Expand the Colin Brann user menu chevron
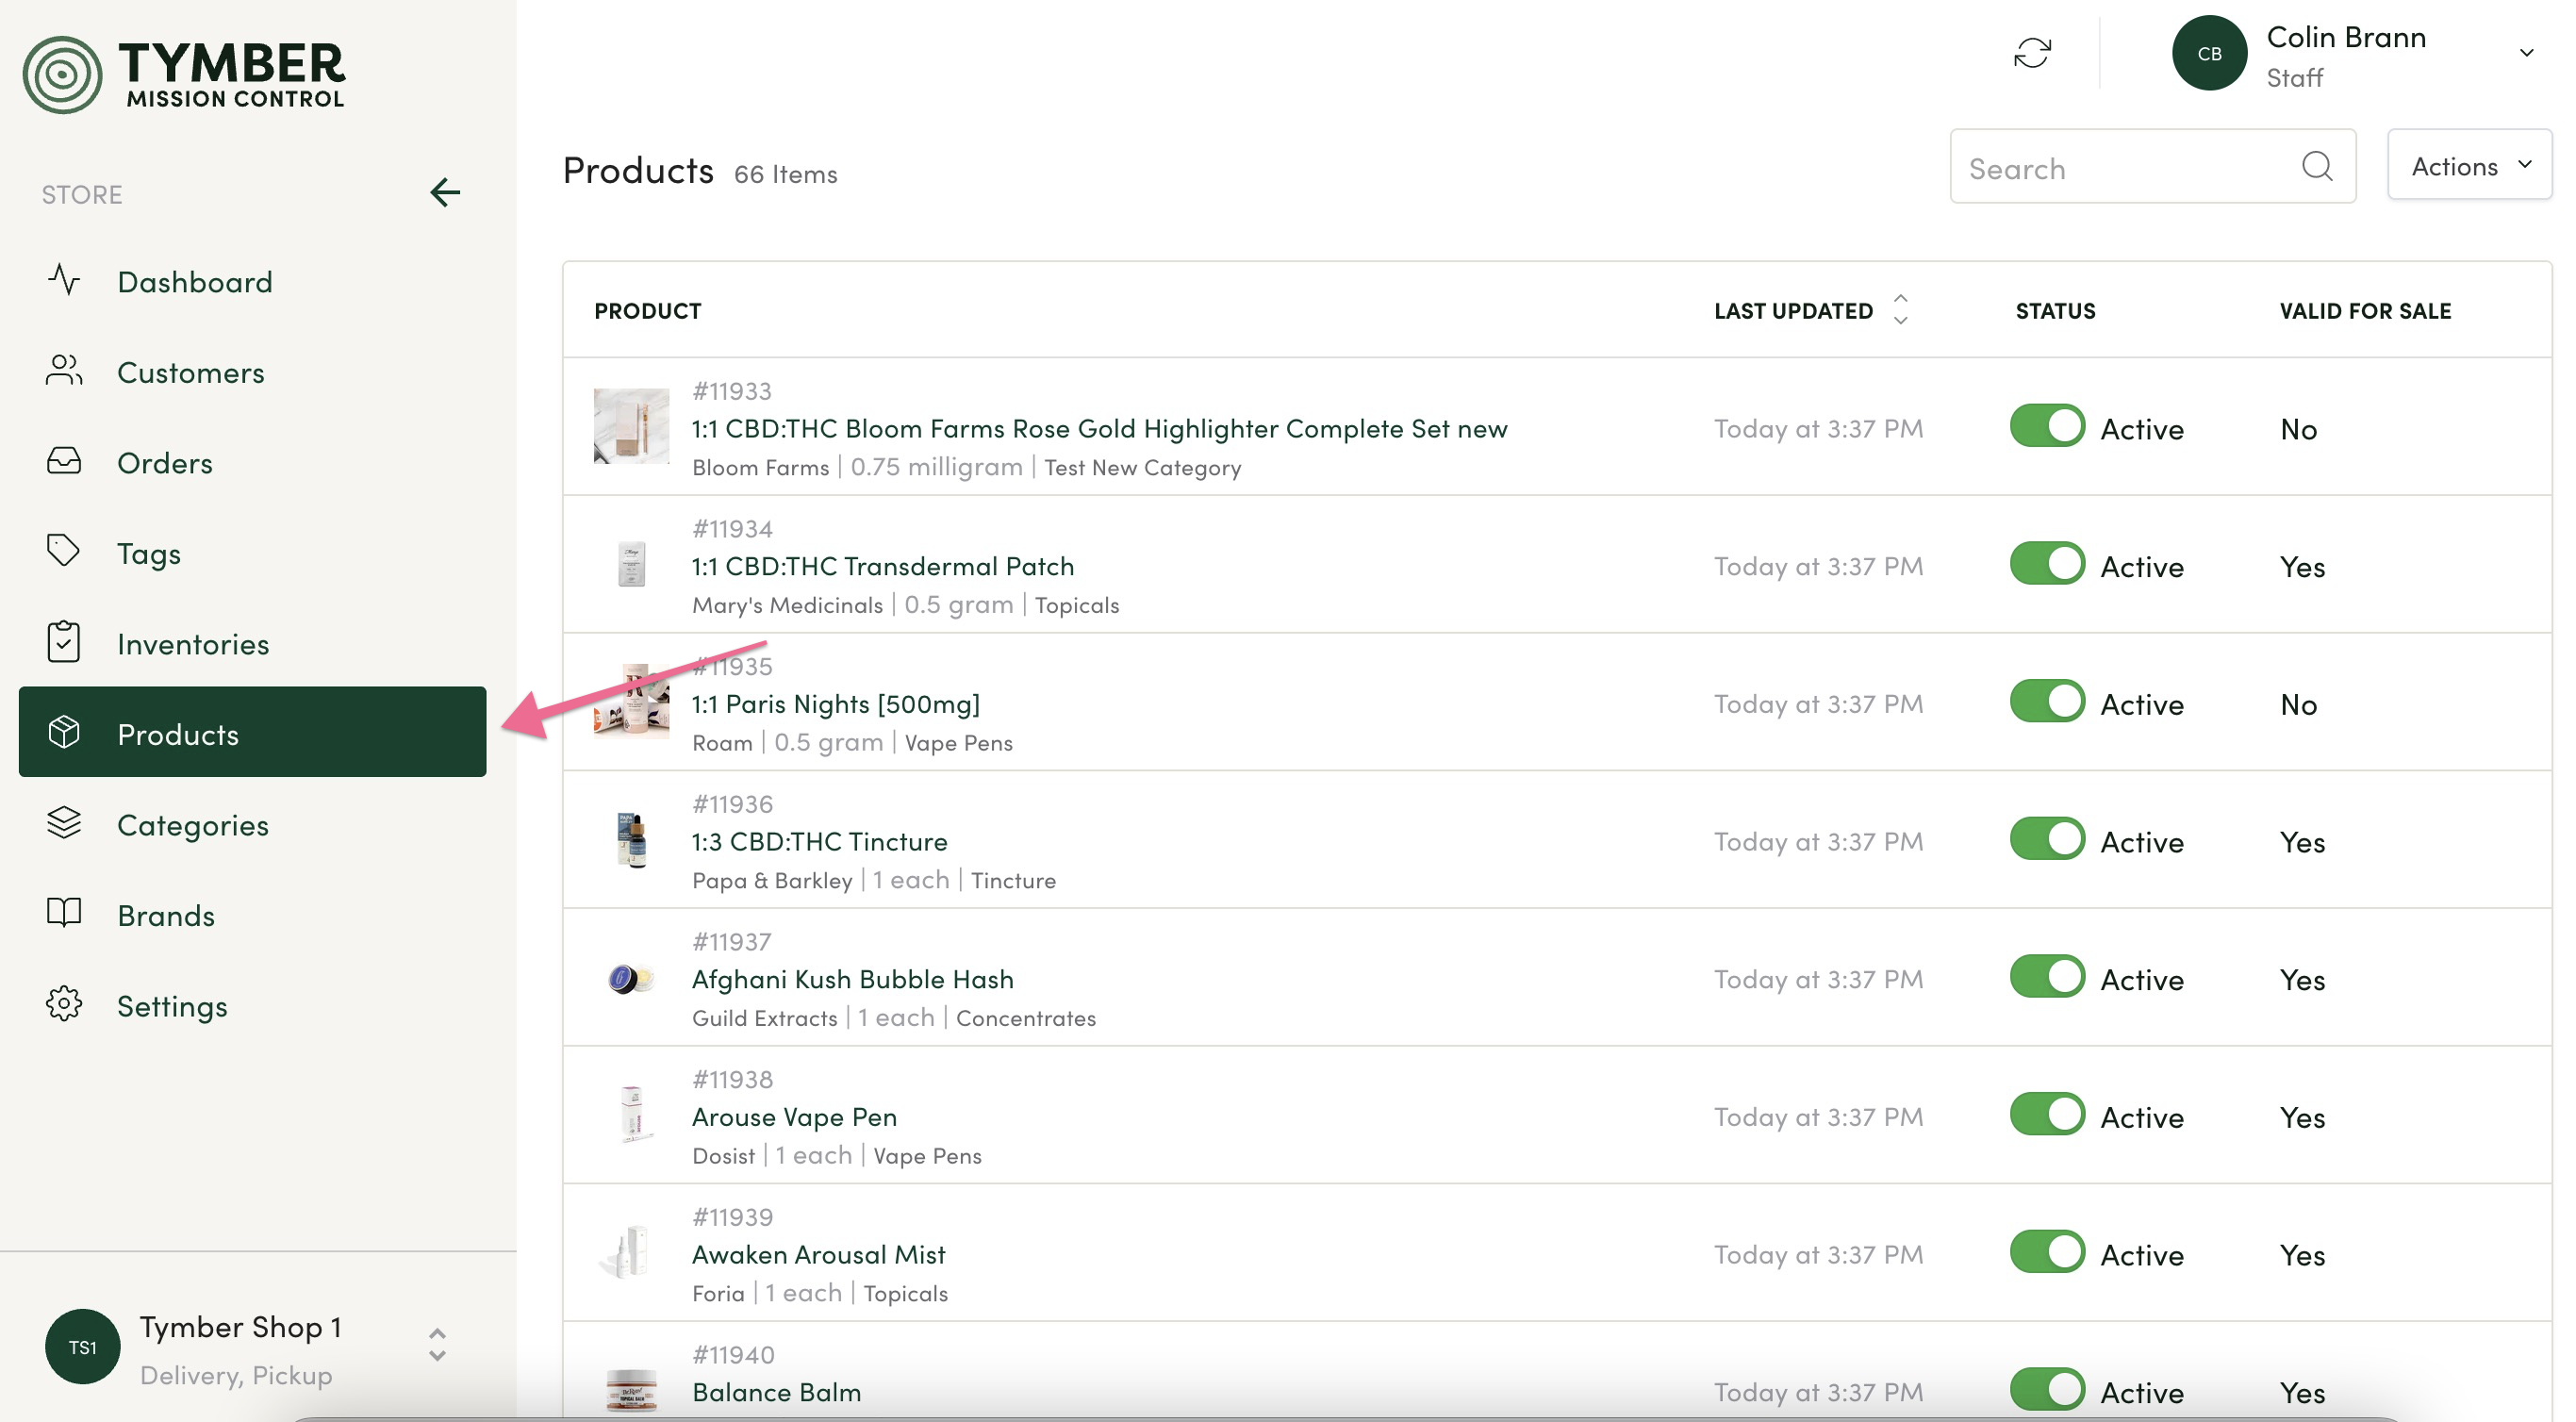Viewport: 2576px width, 1422px height. click(x=2526, y=53)
